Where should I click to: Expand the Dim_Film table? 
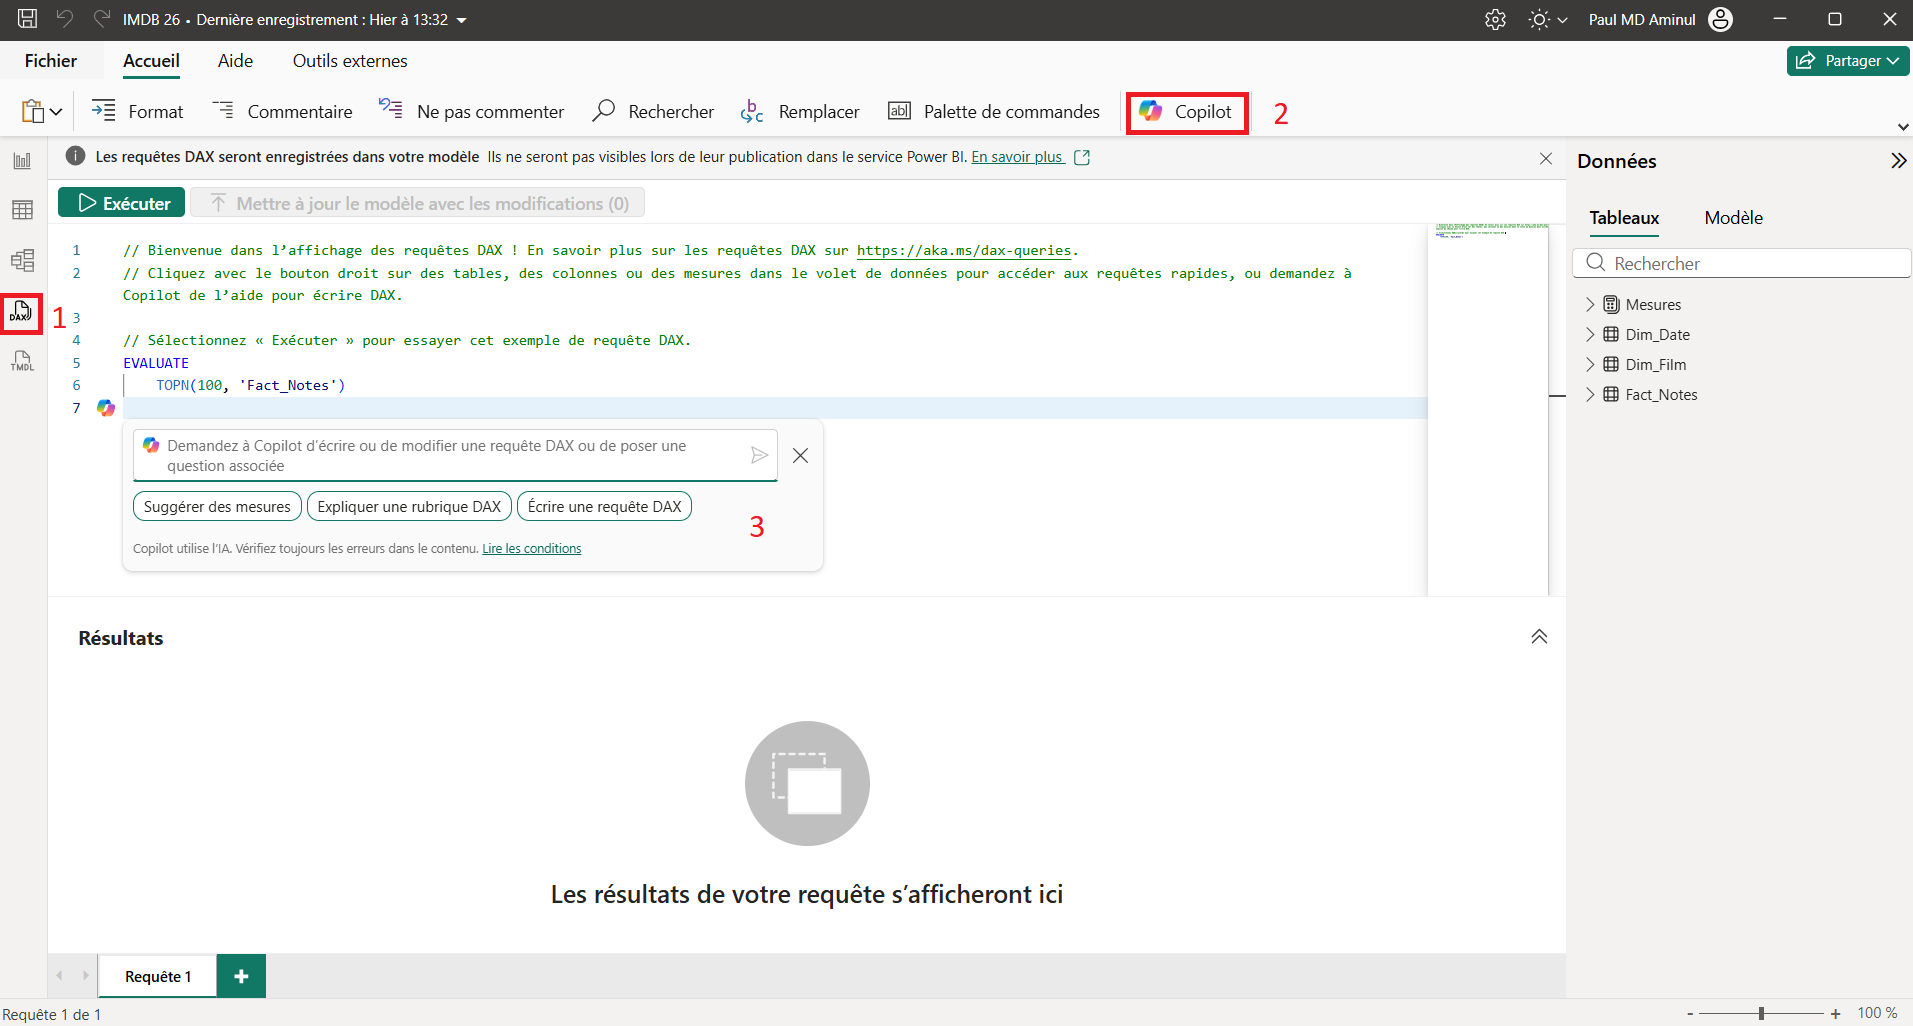click(x=1590, y=364)
